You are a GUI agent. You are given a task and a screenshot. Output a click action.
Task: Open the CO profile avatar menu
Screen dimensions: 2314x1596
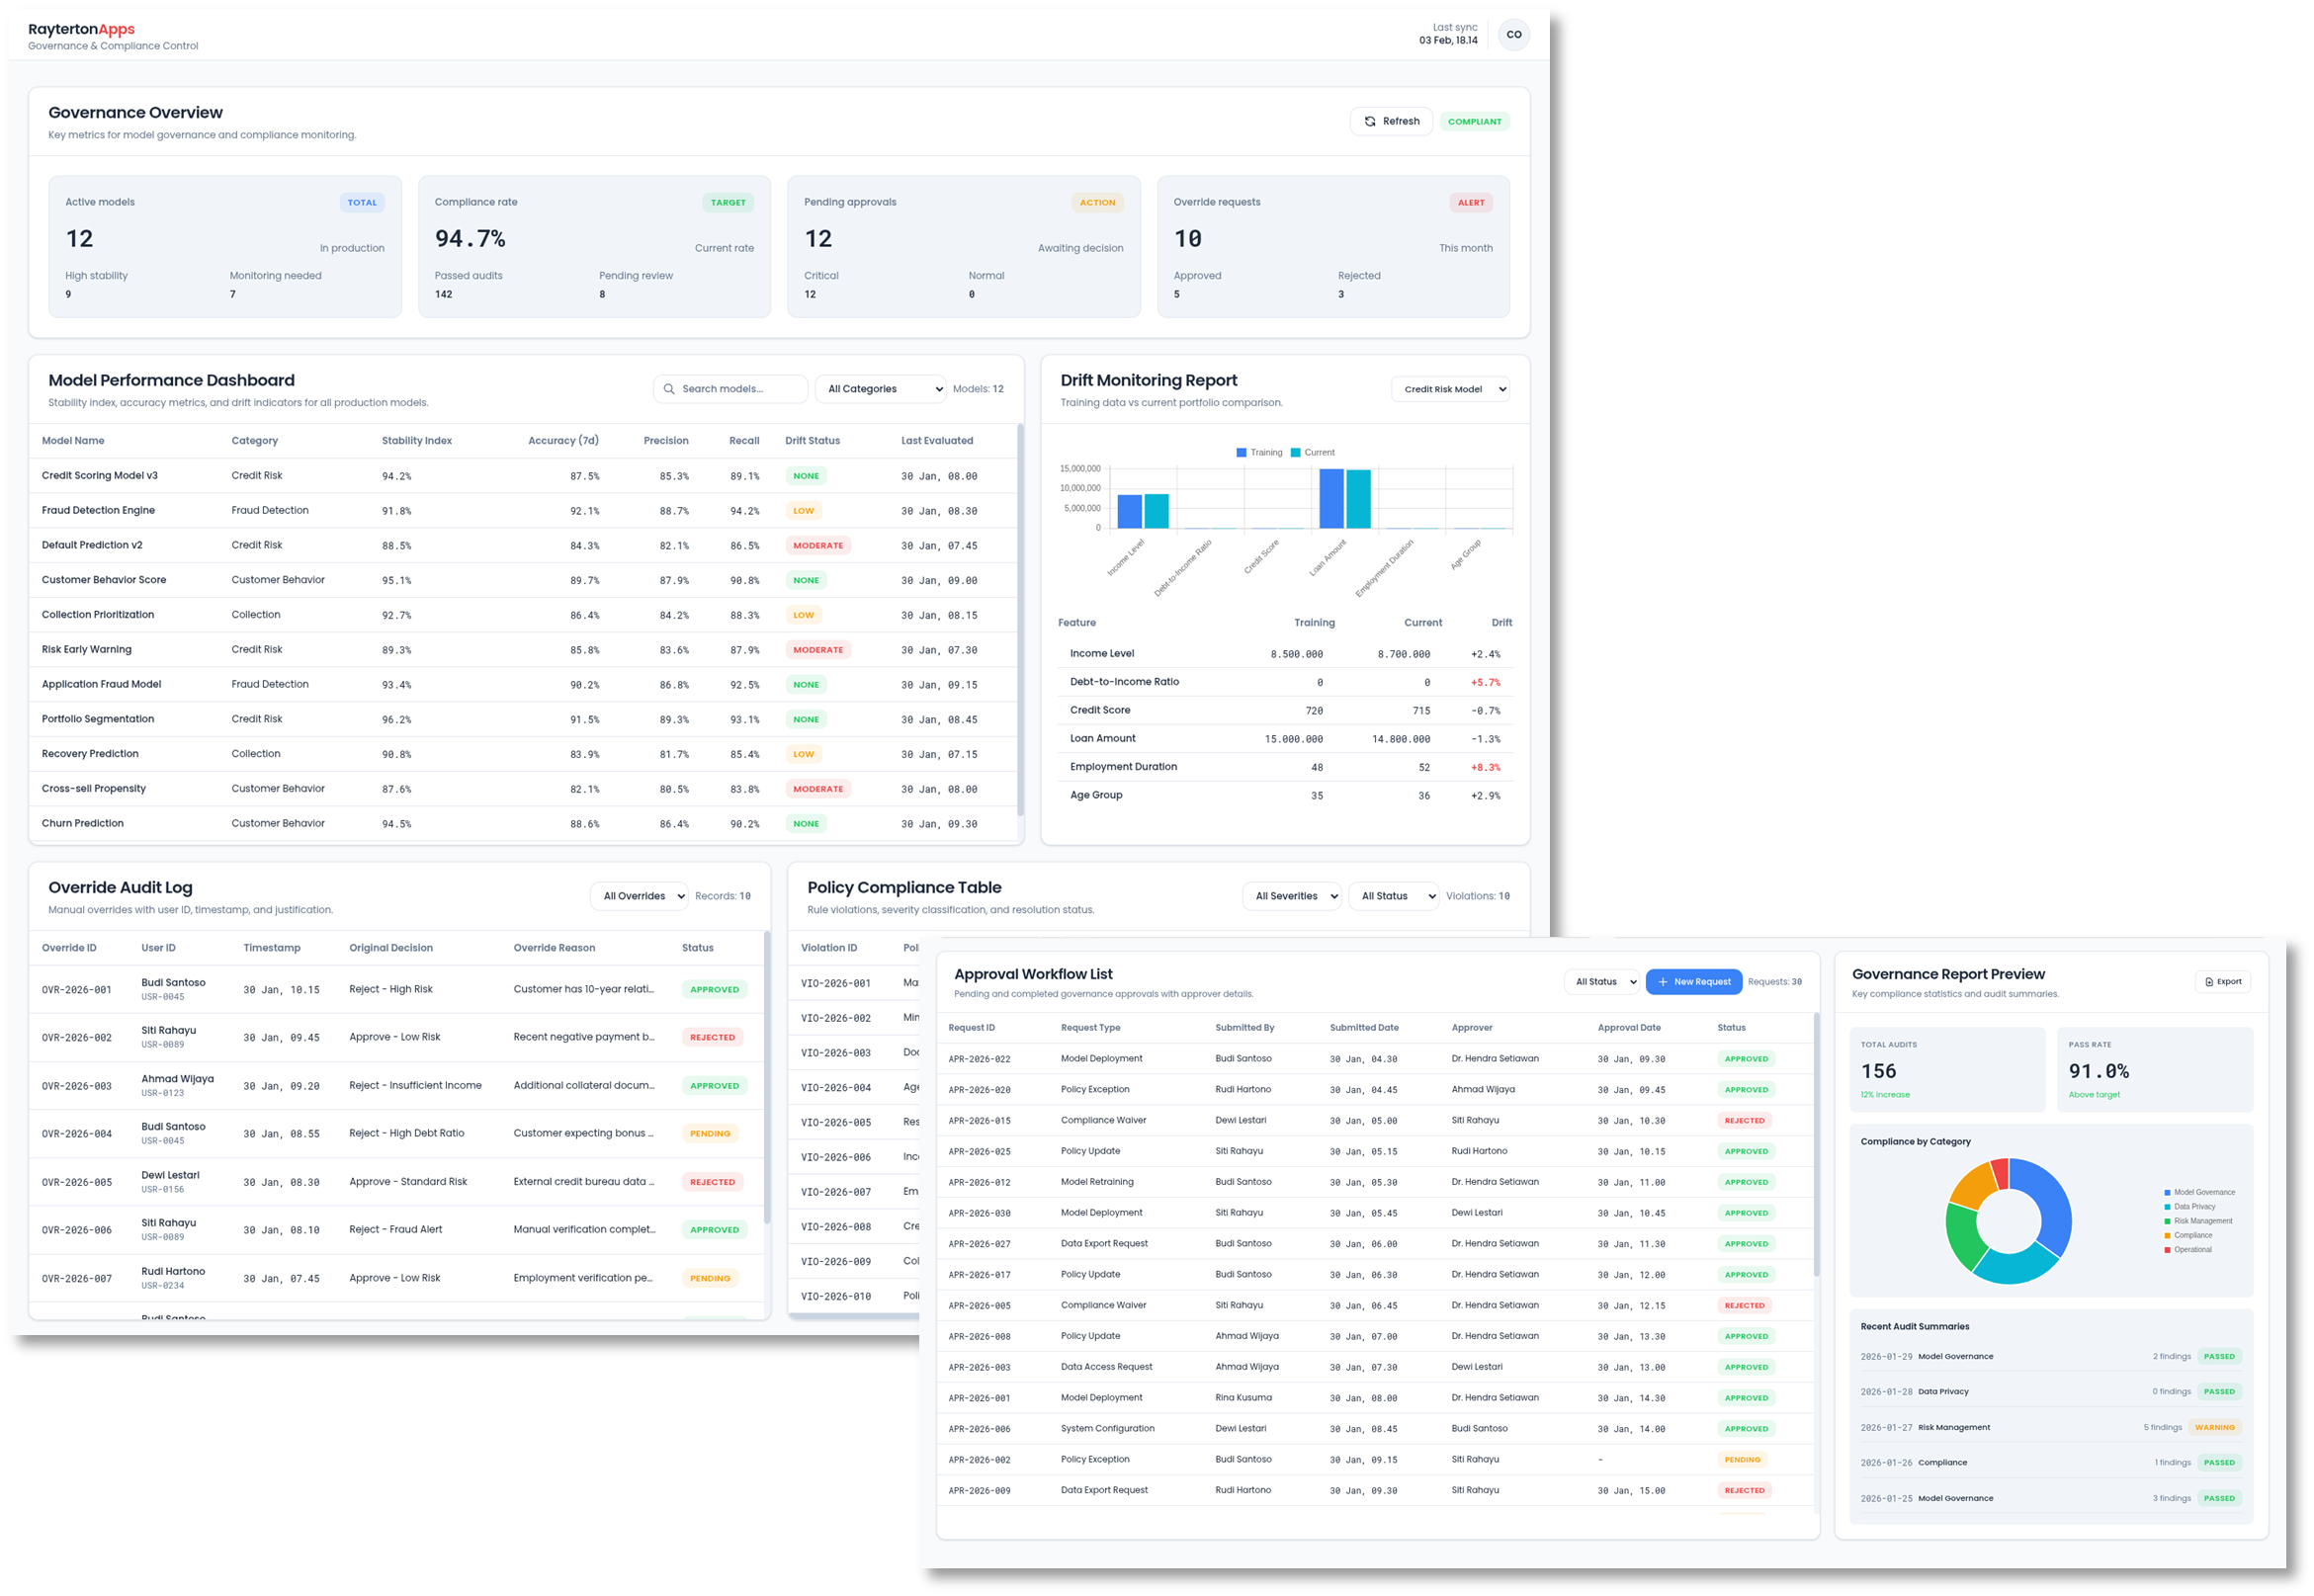(1515, 33)
